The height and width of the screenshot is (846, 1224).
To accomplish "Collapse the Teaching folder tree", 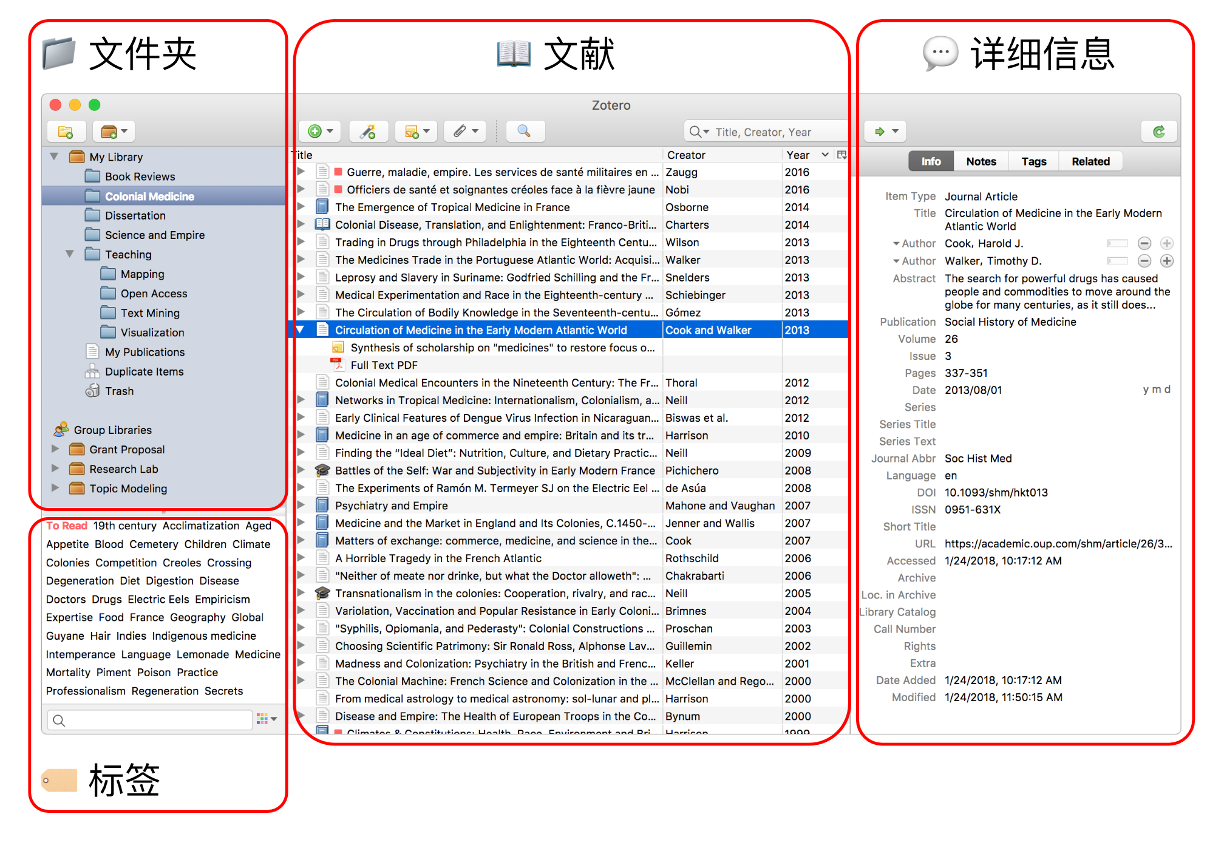I will click(70, 255).
